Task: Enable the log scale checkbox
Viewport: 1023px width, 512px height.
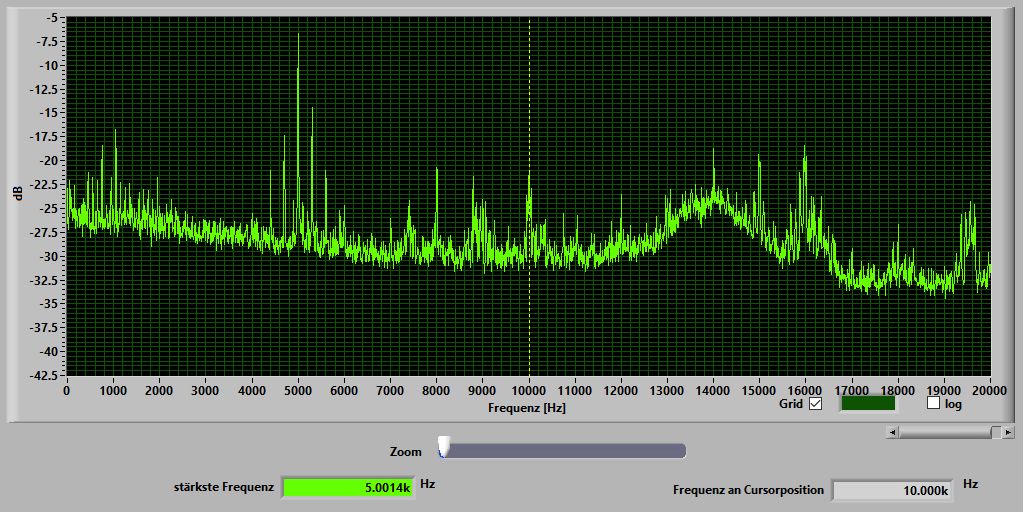Action: [x=934, y=404]
